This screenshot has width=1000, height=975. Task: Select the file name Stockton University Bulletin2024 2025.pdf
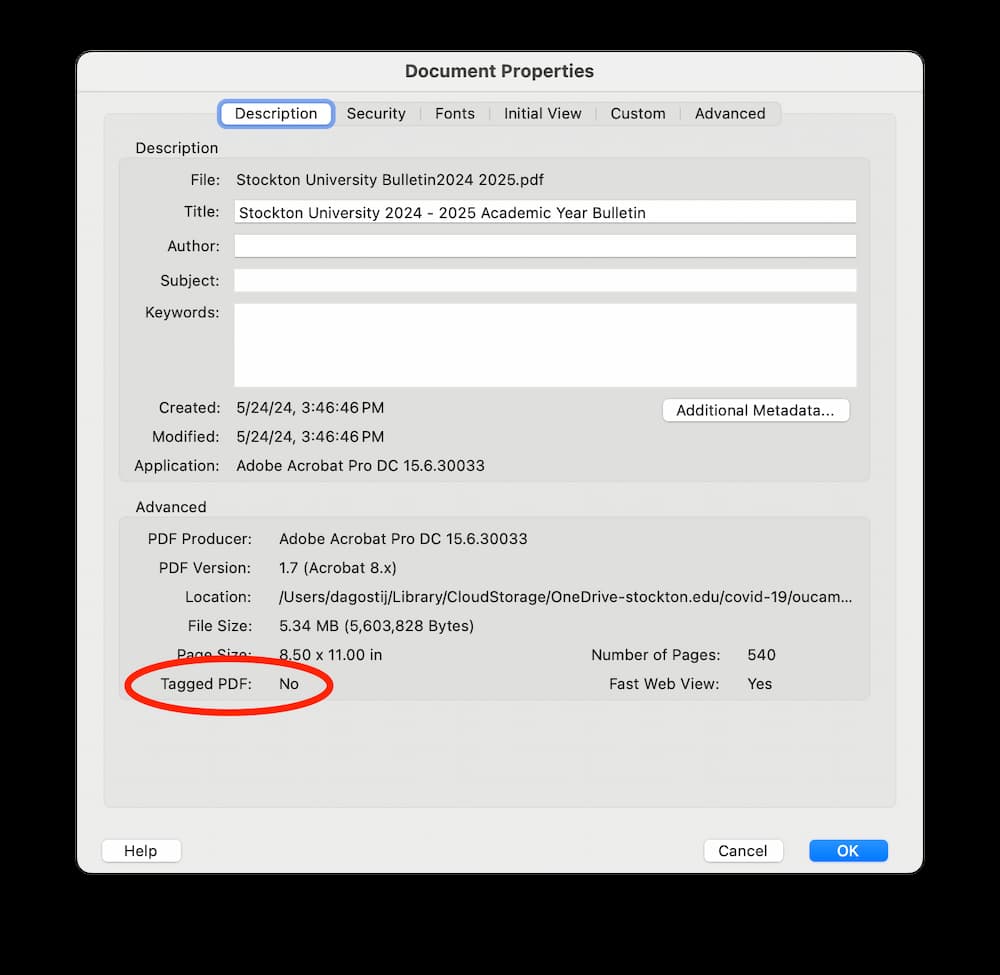(x=390, y=180)
